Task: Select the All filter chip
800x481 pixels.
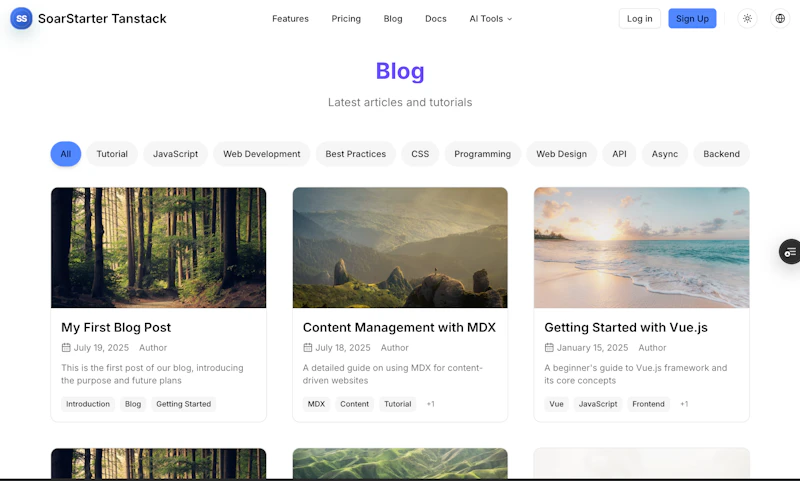Action: pyautogui.click(x=66, y=154)
